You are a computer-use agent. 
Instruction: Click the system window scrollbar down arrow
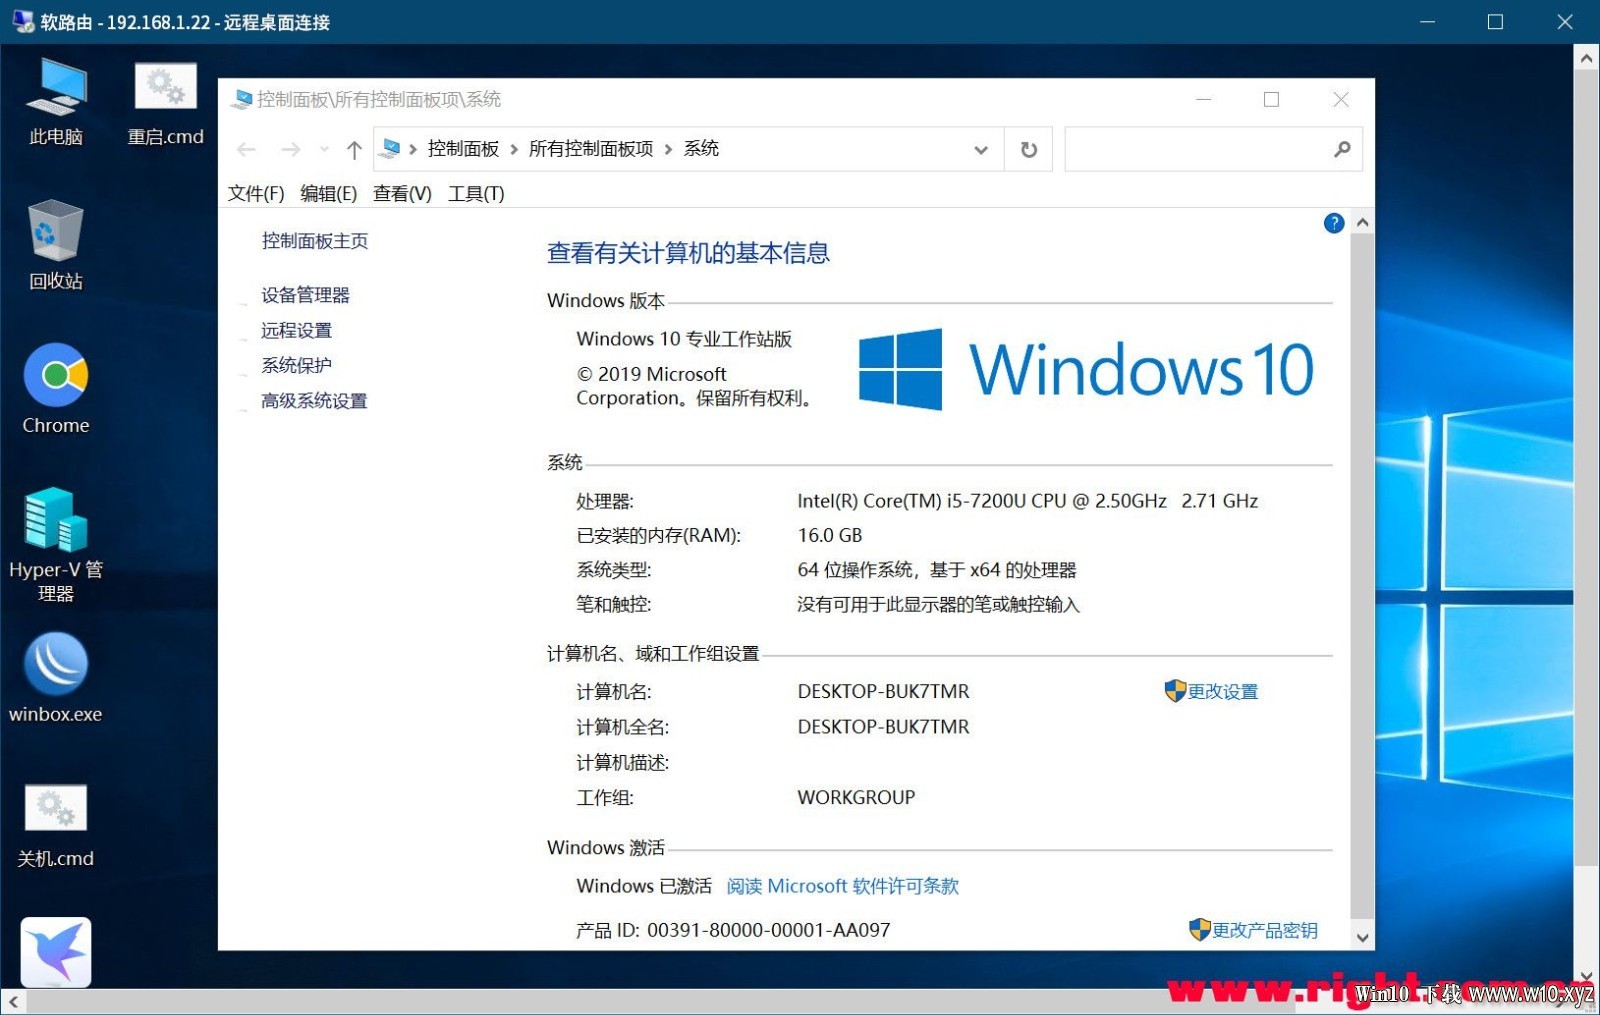coord(1362,938)
